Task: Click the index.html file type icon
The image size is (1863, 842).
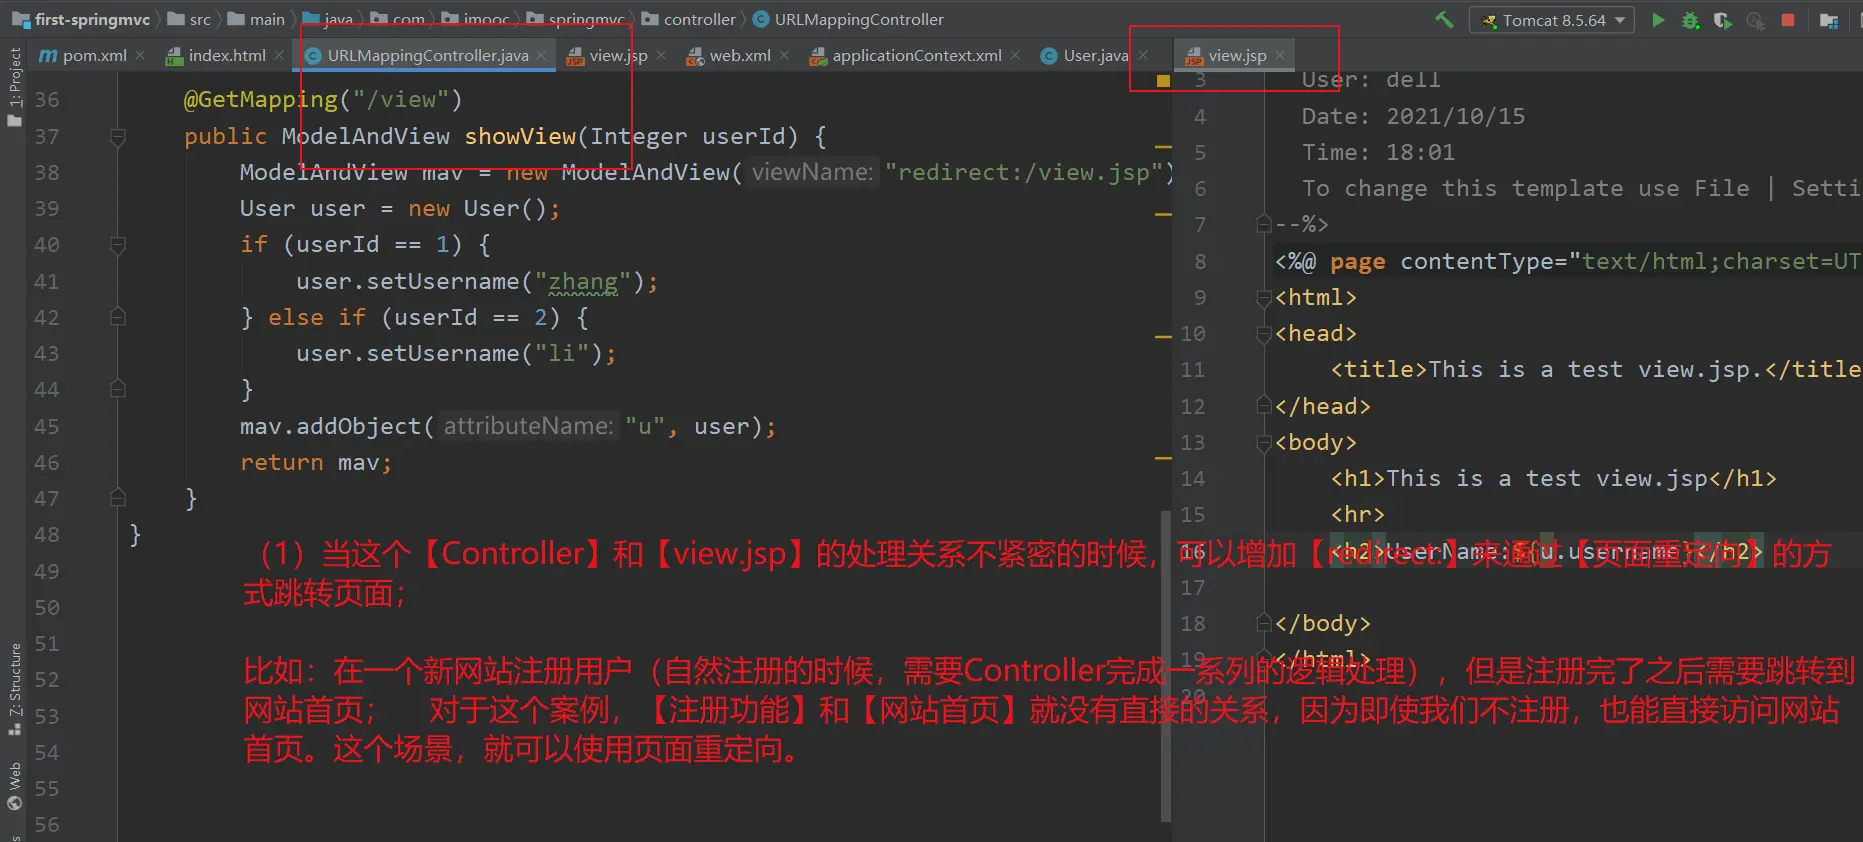Action: click(x=174, y=56)
